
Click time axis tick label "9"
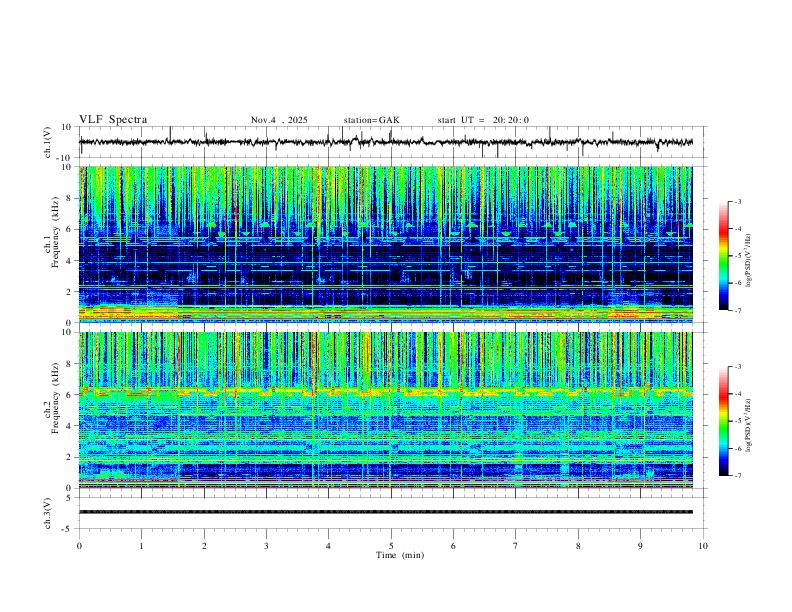point(640,546)
